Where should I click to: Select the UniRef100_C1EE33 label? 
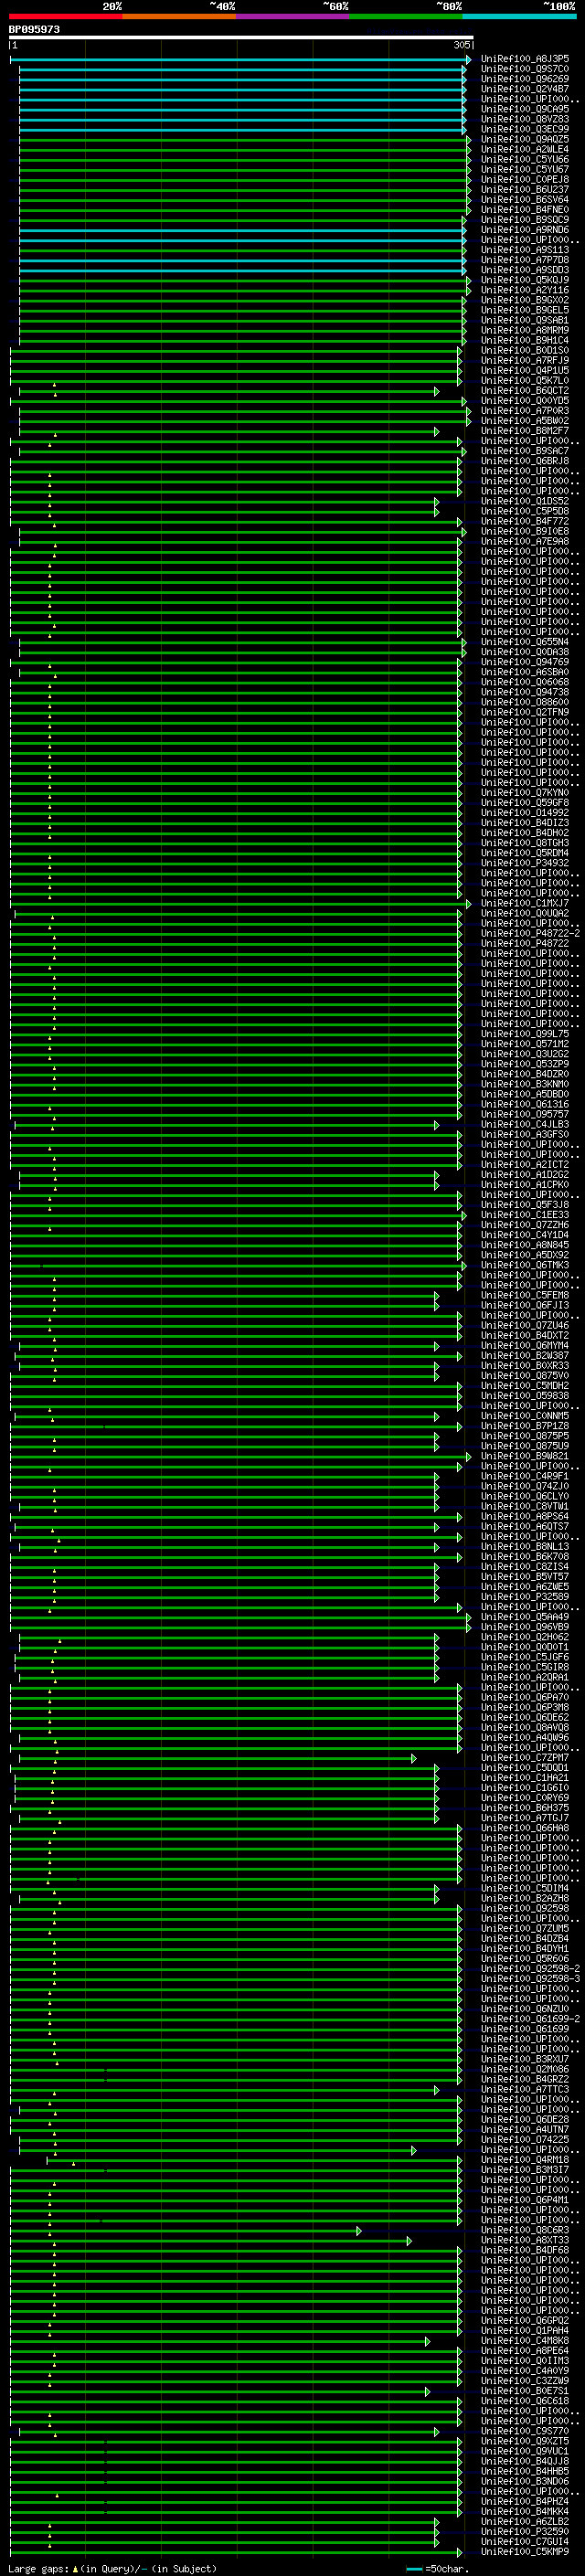coord(525,1215)
